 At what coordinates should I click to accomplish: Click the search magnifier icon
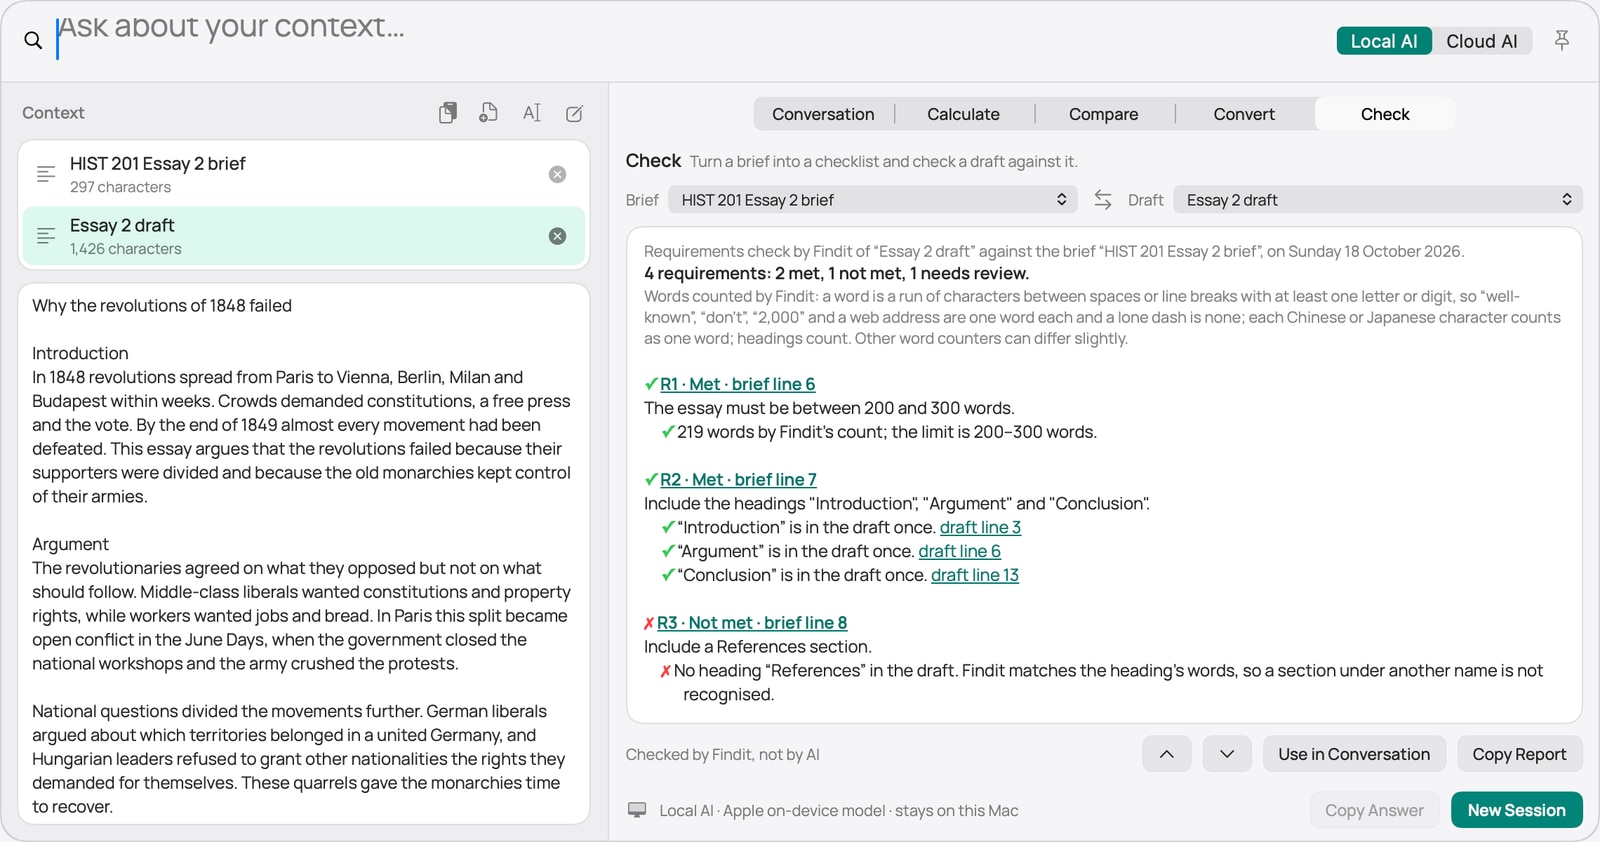(x=33, y=41)
